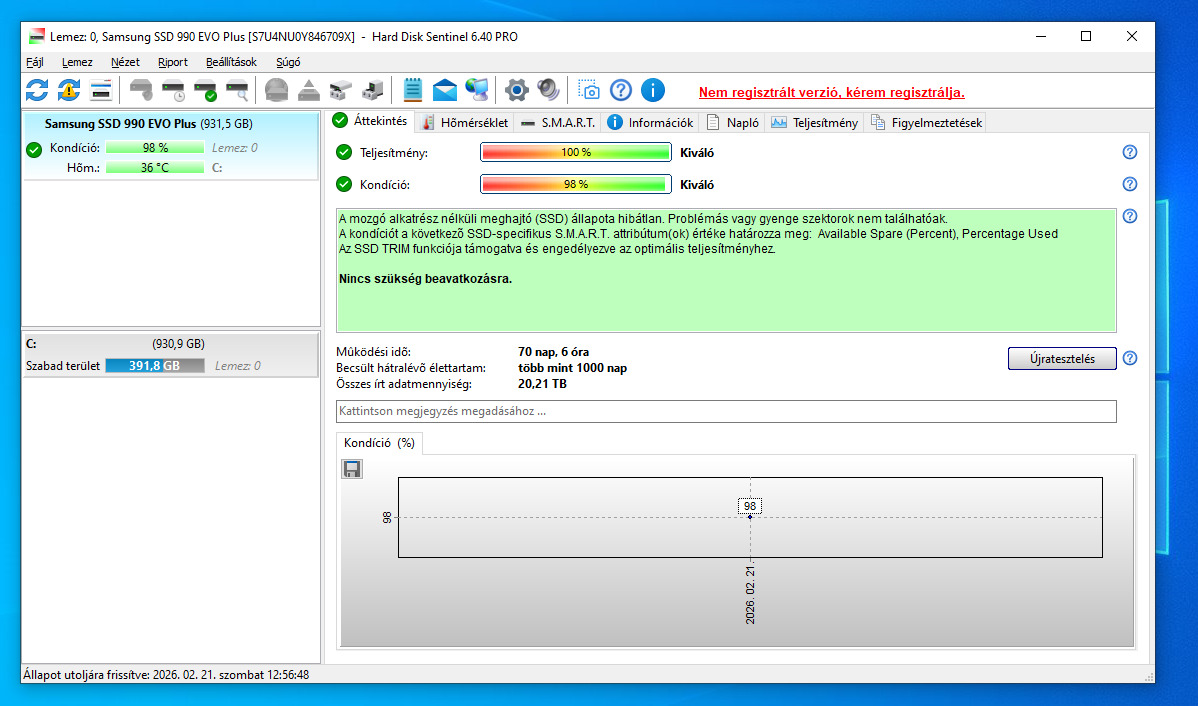Click the help icon next to Újratesztelés

tap(1130, 358)
